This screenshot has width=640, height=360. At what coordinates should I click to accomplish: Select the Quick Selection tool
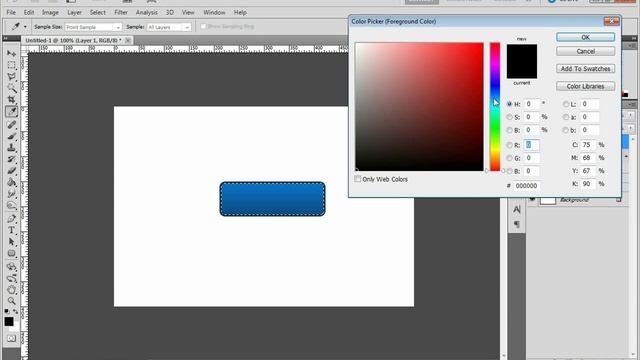tap(11, 88)
